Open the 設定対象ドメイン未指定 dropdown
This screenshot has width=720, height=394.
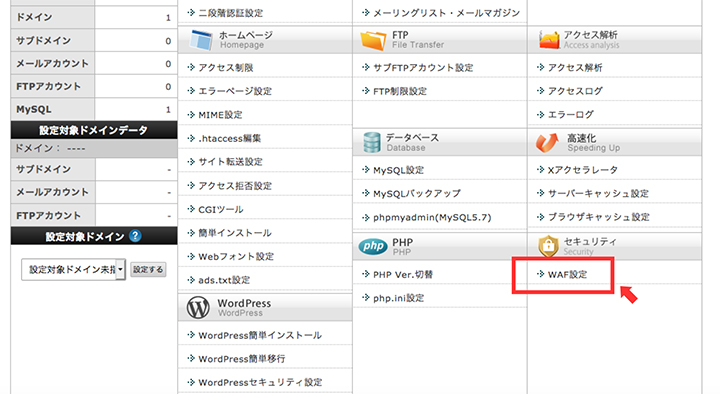[73, 270]
